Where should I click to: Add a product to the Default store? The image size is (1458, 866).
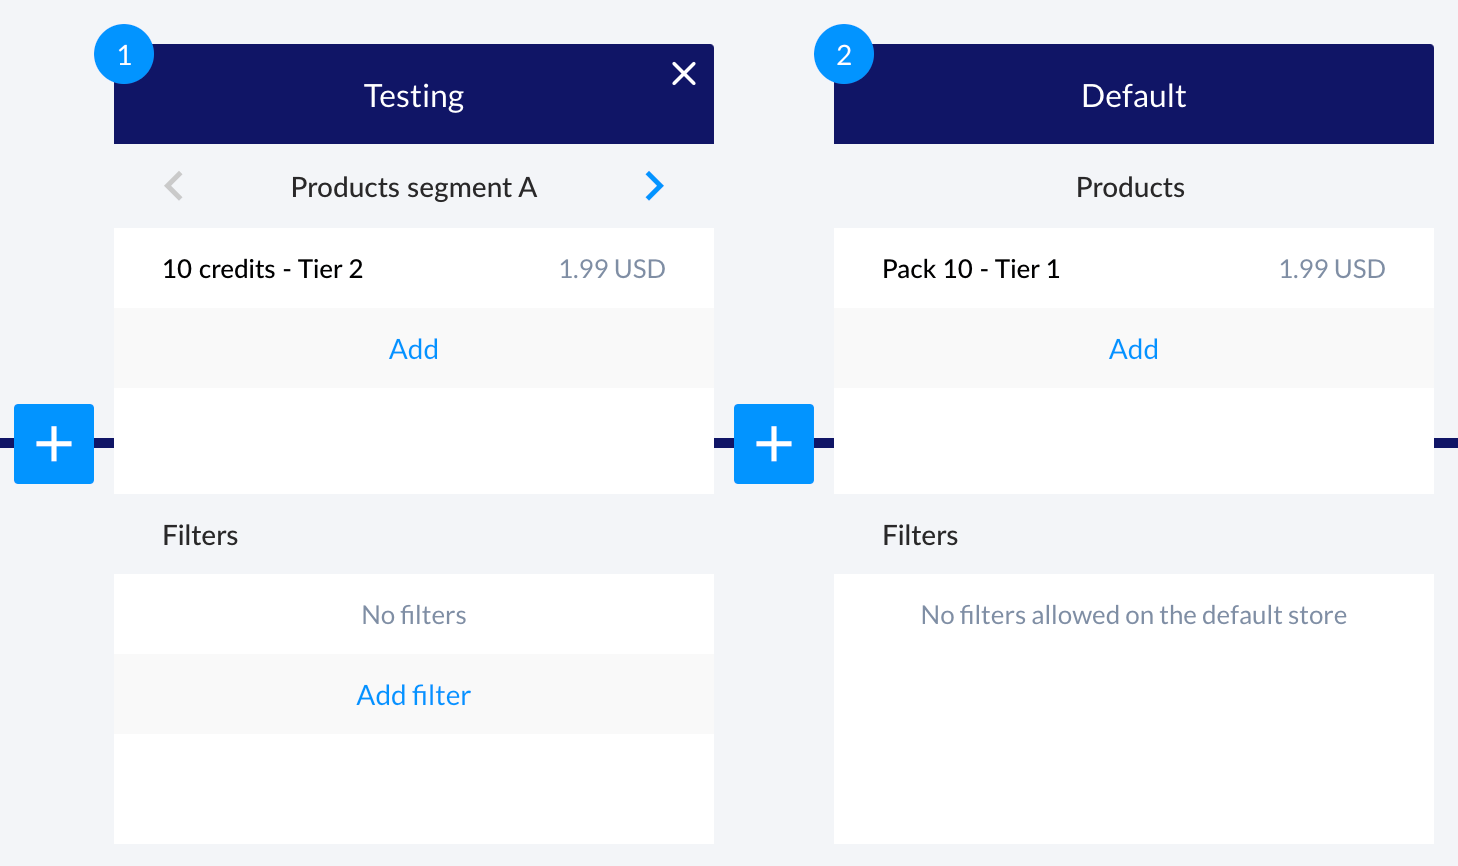coord(1133,349)
